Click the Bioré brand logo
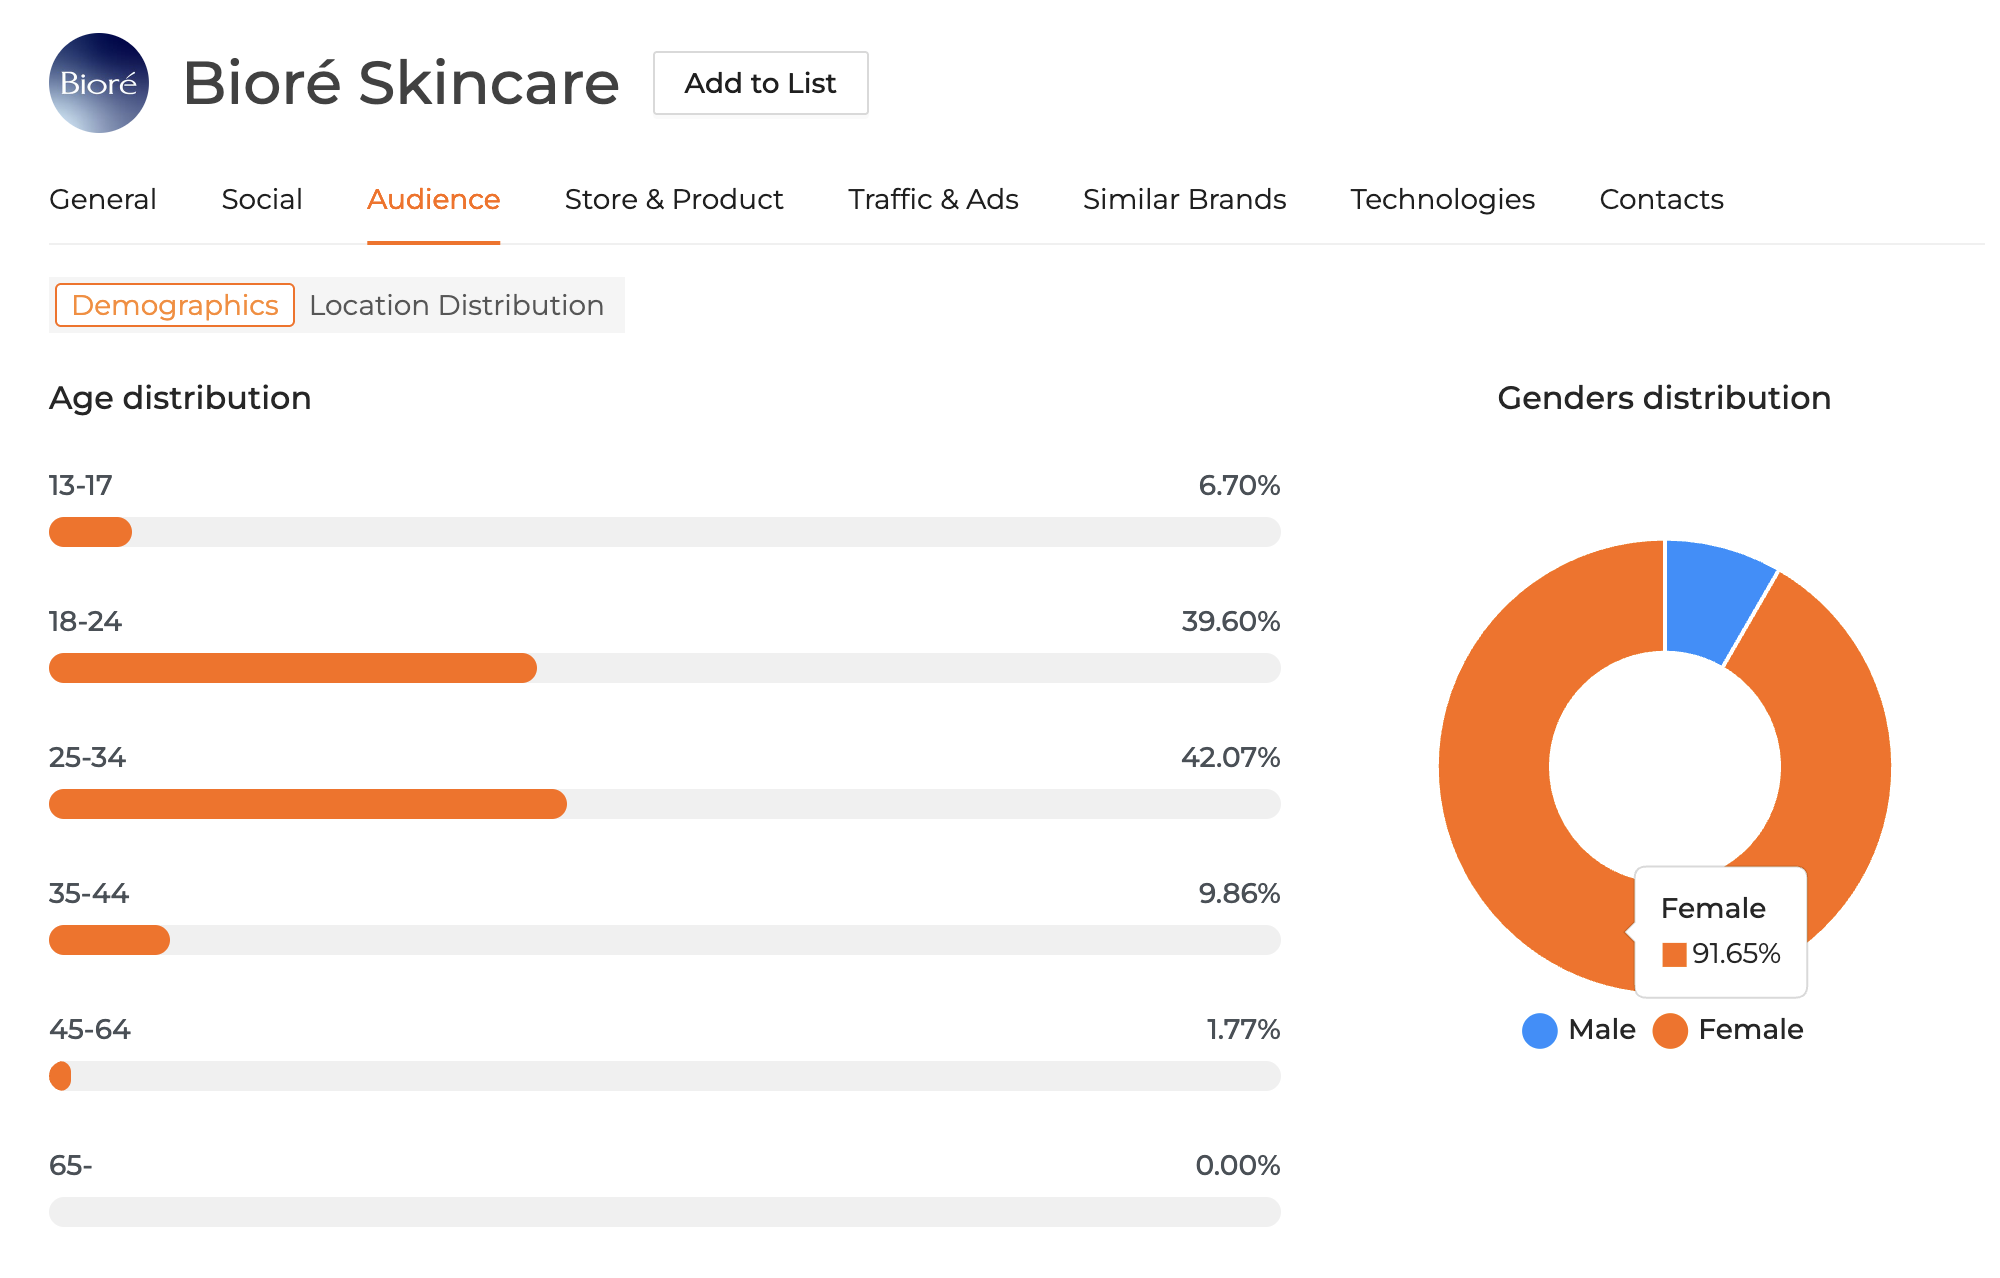Screen dimensions: 2000x1278 [x=99, y=83]
